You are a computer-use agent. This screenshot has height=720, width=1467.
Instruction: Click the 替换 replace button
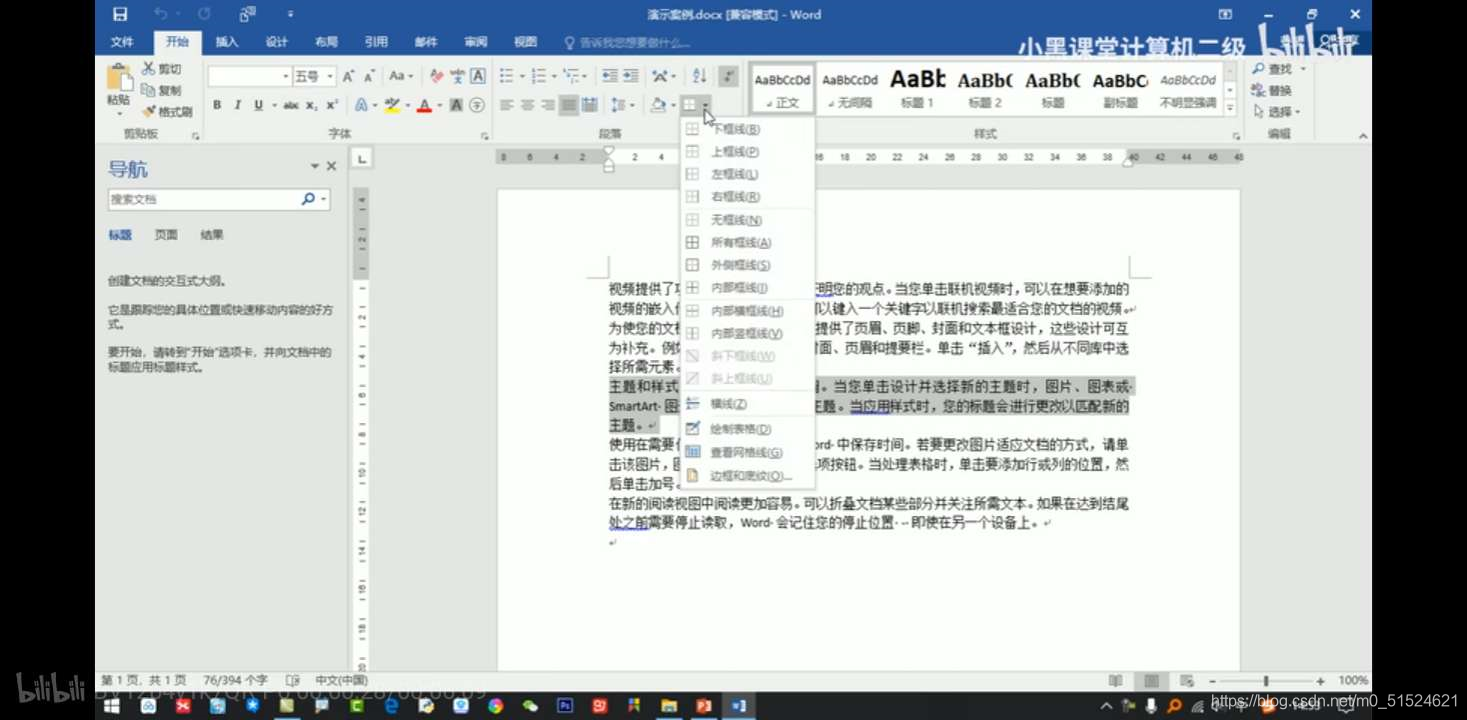click(x=1272, y=90)
